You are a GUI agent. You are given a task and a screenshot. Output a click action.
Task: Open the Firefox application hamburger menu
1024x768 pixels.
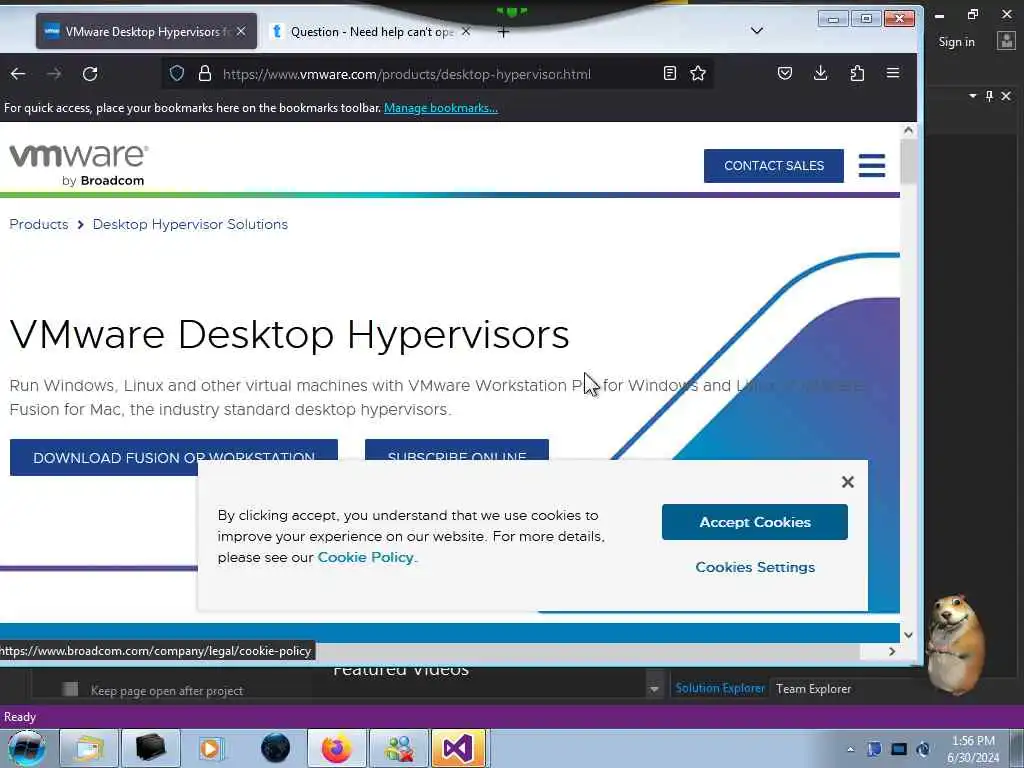(x=893, y=73)
